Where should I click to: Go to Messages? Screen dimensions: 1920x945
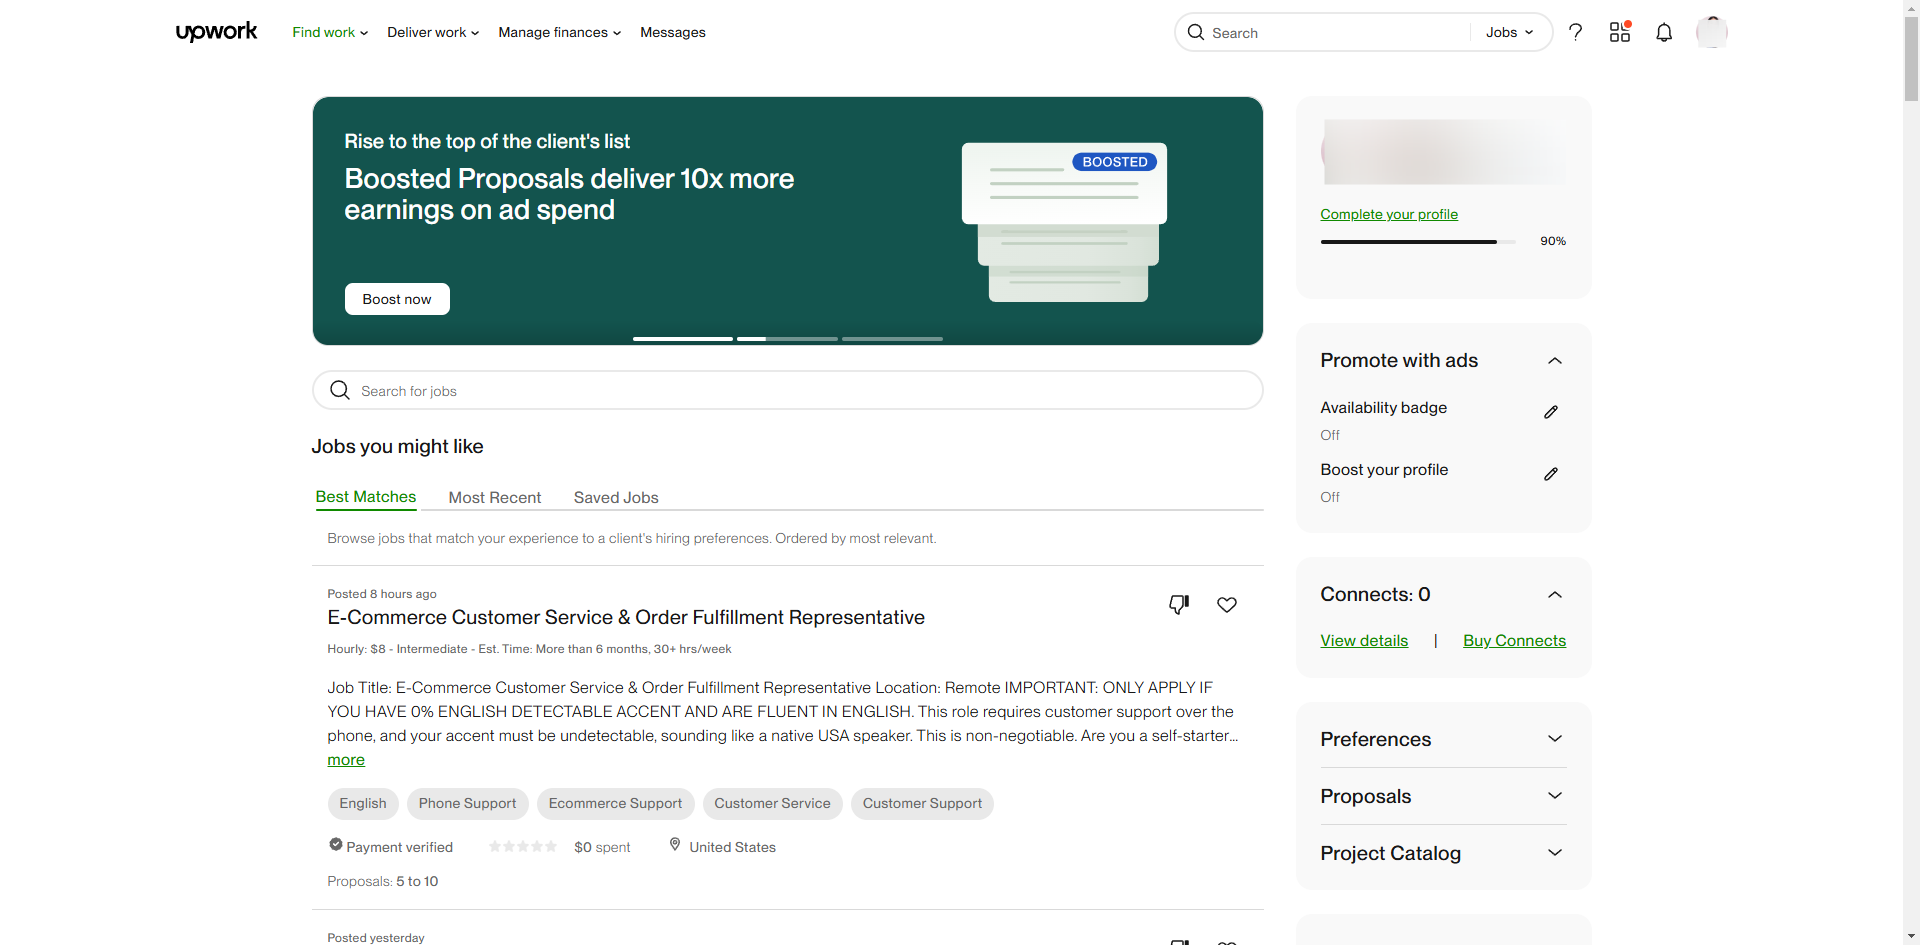[x=673, y=32]
